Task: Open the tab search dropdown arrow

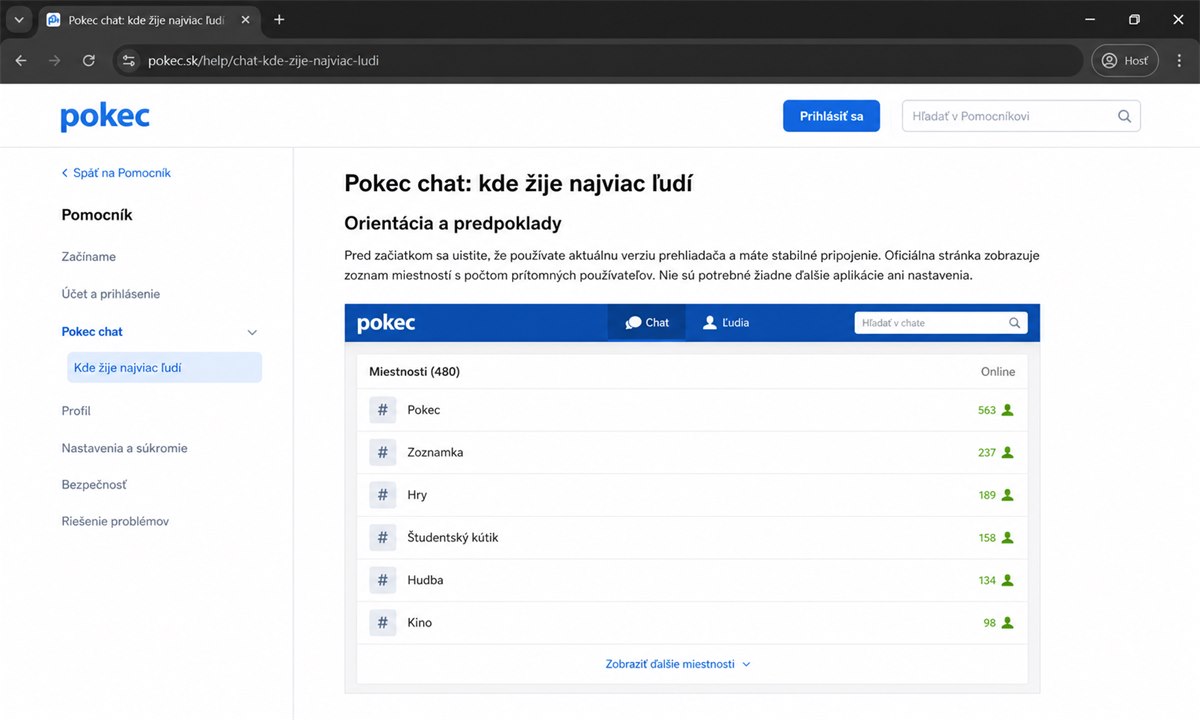Action: 18,20
